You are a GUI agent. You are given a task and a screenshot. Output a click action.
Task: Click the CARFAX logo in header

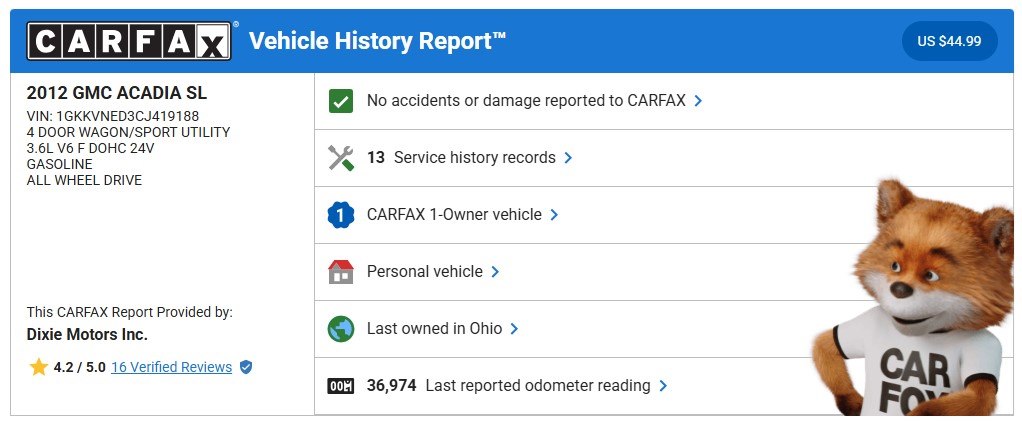point(130,41)
